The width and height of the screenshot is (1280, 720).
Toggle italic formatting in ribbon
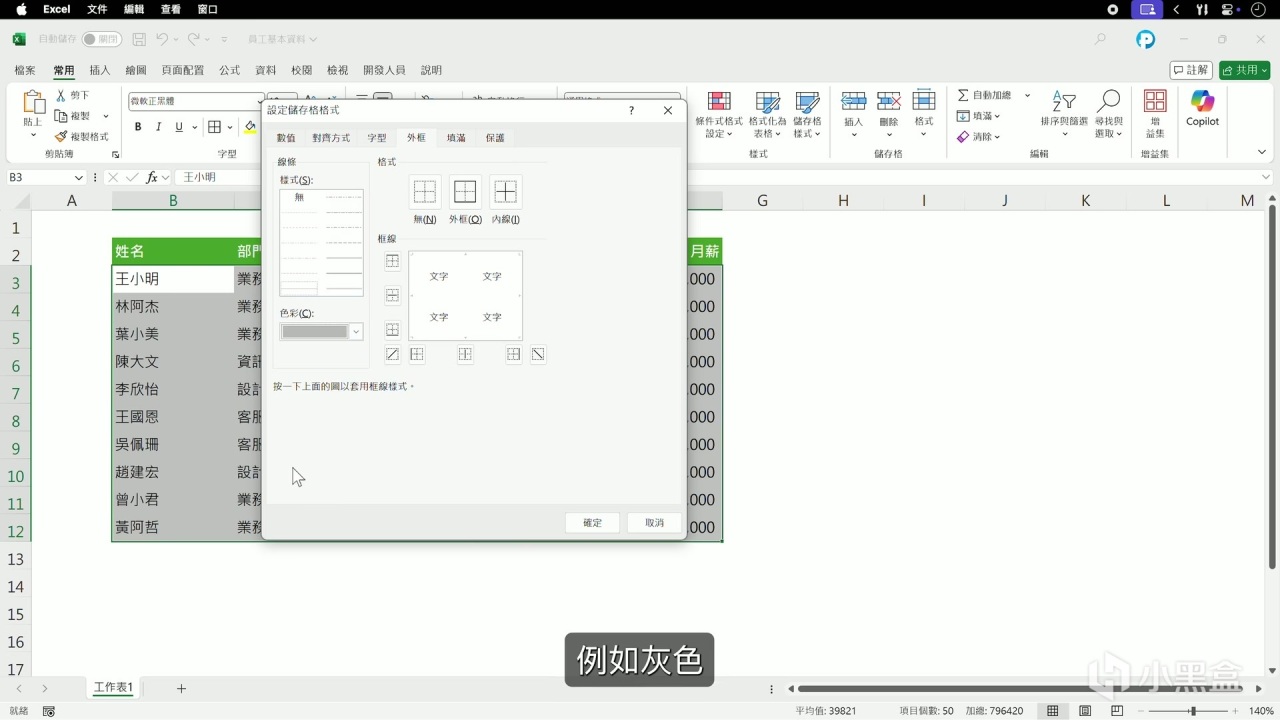[158, 127]
